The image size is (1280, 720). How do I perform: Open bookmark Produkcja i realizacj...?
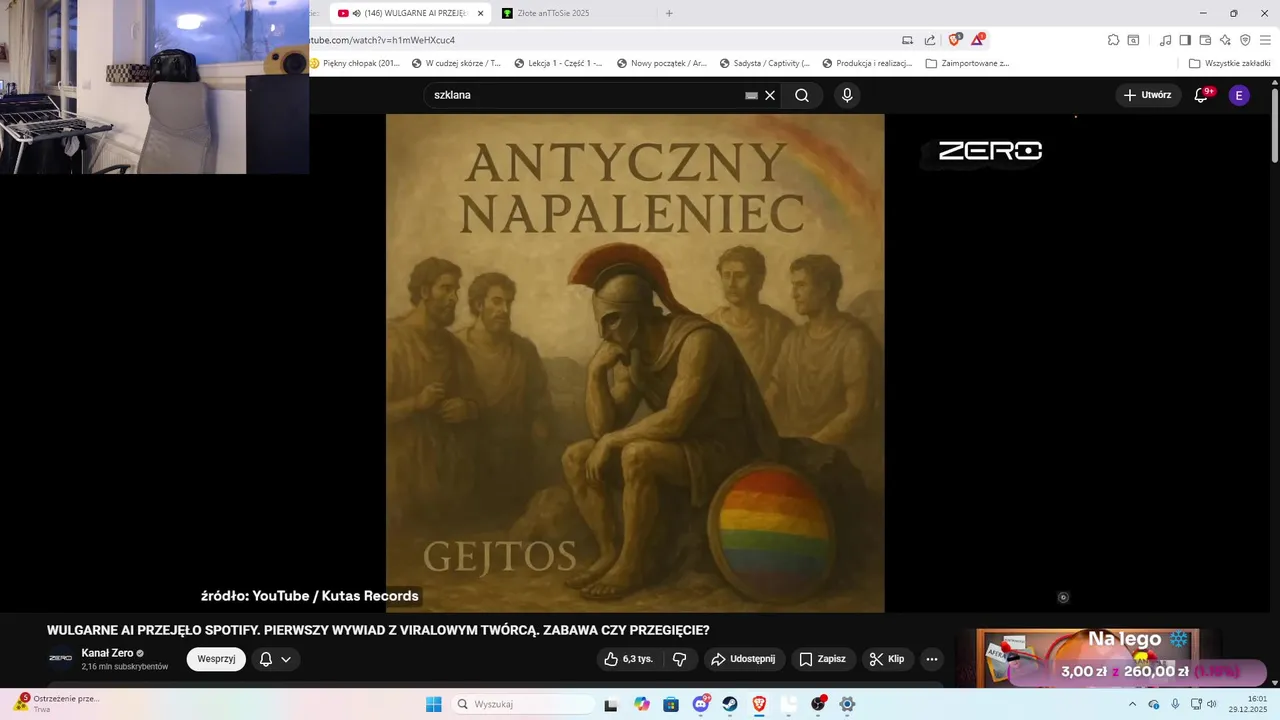tap(867, 63)
